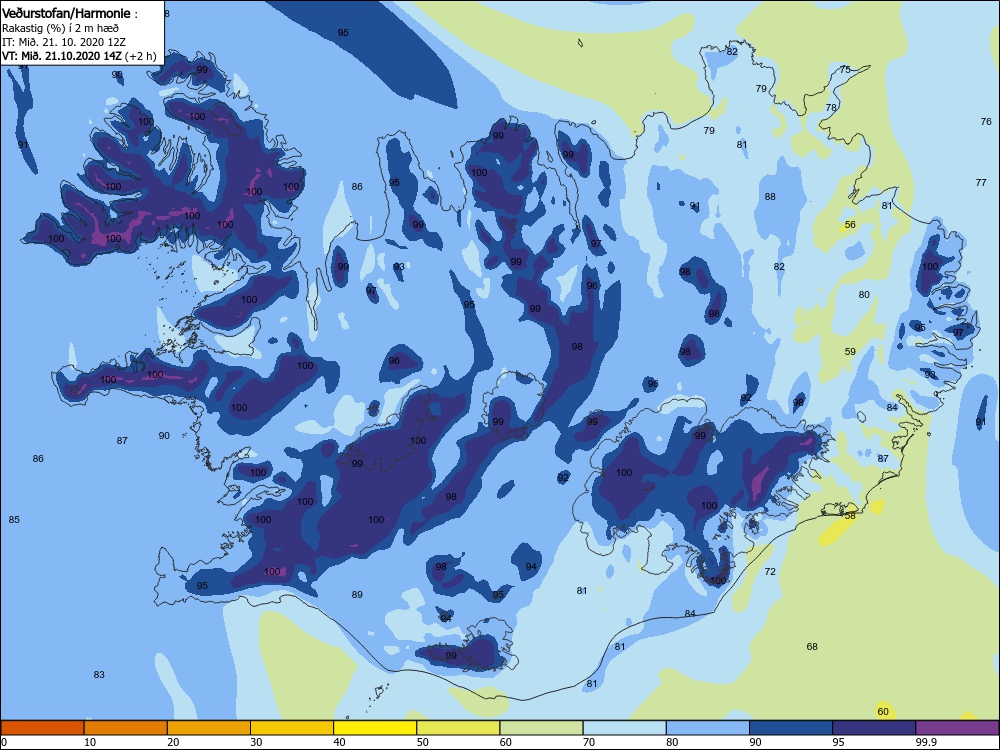The height and width of the screenshot is (750, 1000).
Task: Choose the 30–40 amber legend swatch
Action: tap(291, 728)
